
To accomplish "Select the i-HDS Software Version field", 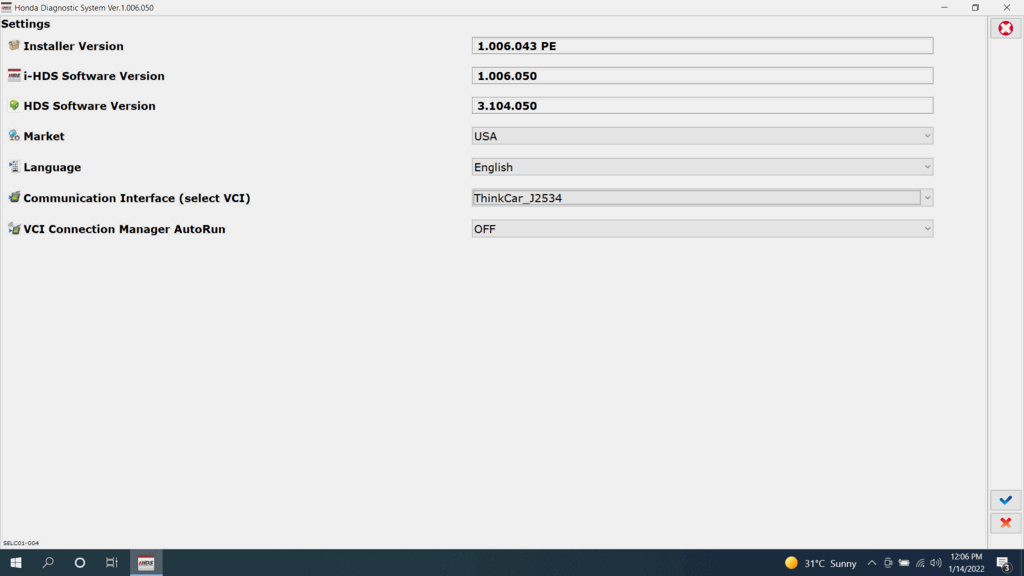I will [702, 76].
